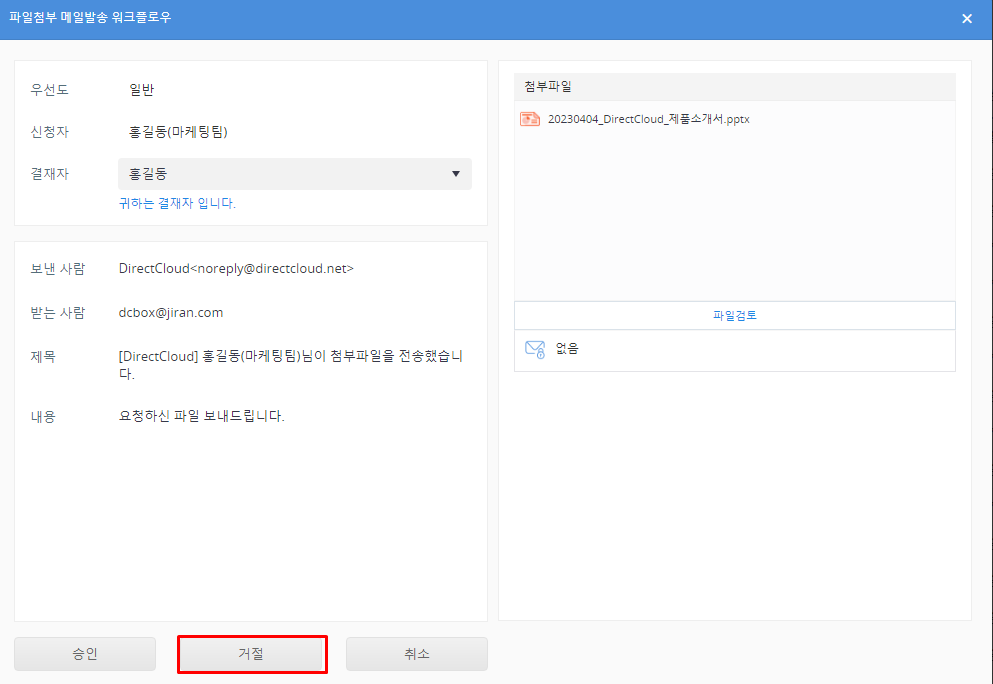Close the workflow dialog with the X
Viewport: 993px width, 684px height.
click(x=966, y=19)
